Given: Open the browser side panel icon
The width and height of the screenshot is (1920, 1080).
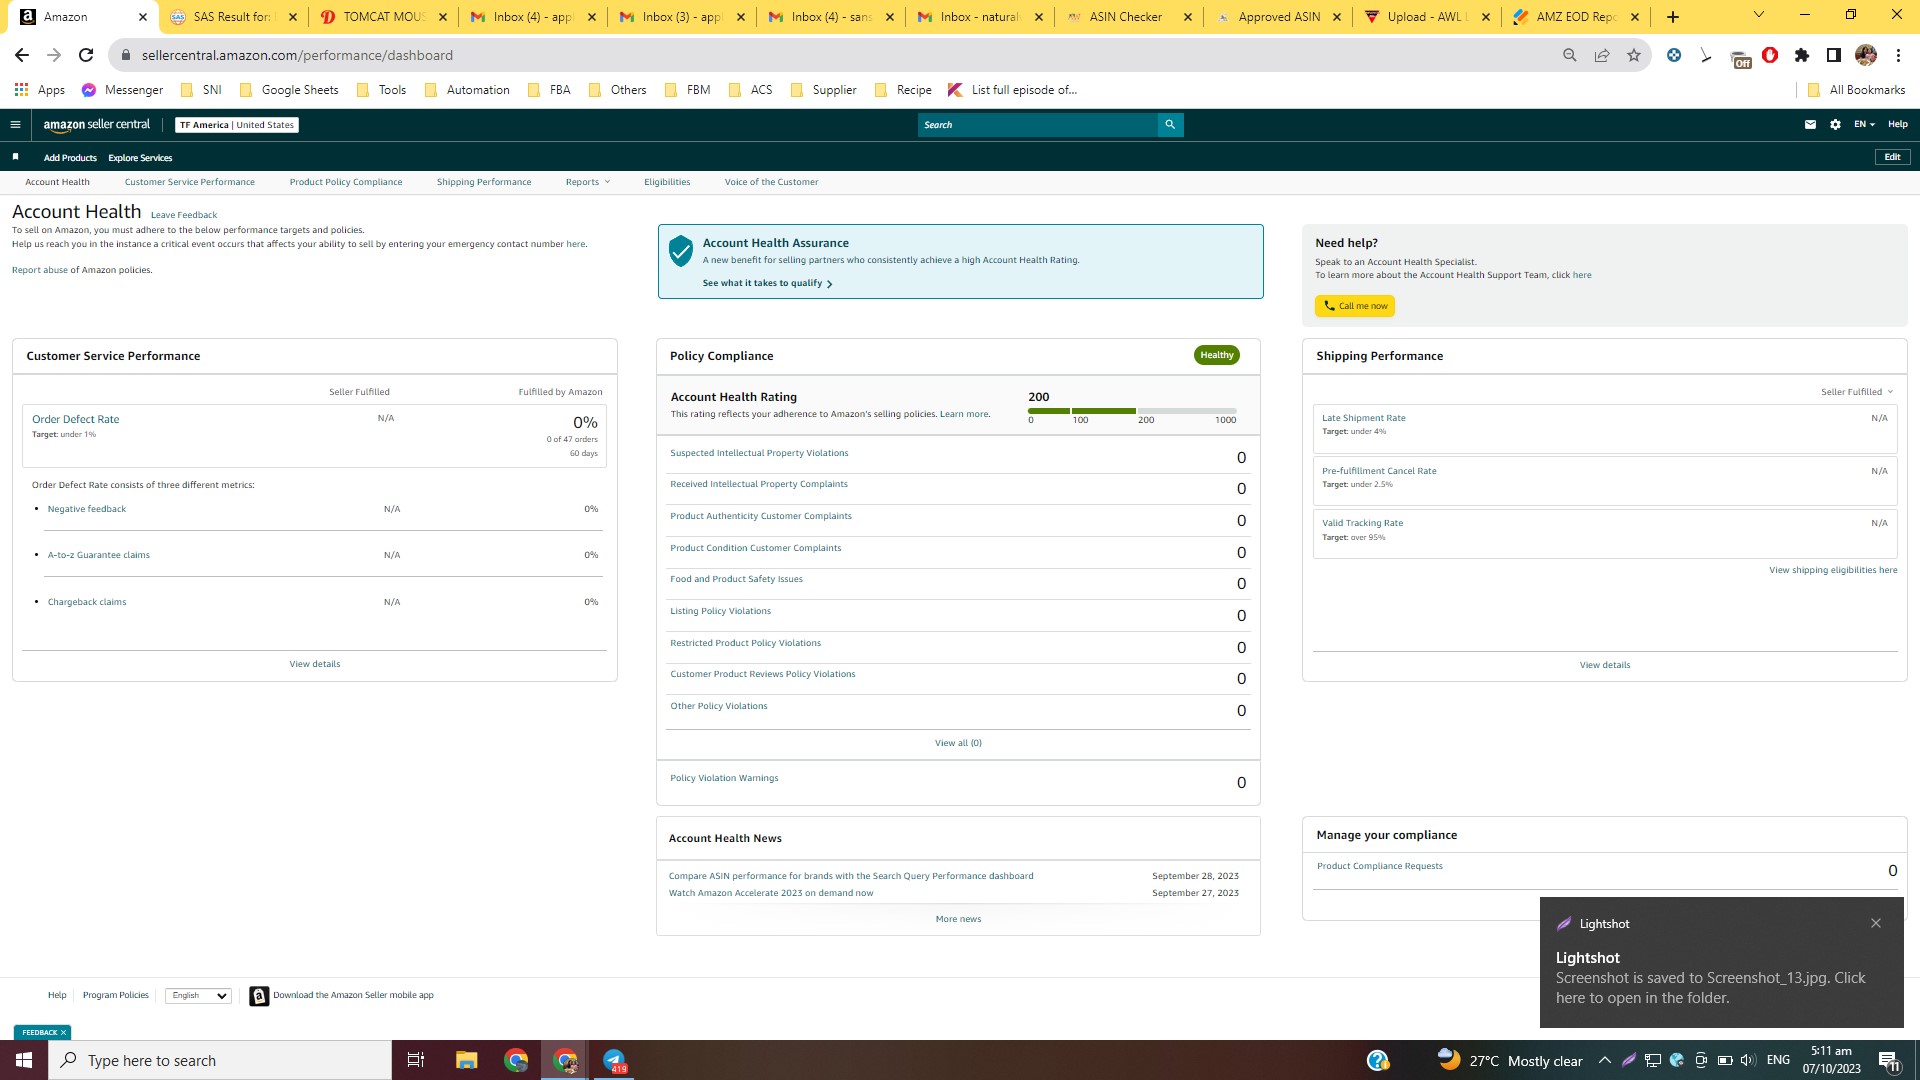Looking at the screenshot, I should click(1834, 55).
